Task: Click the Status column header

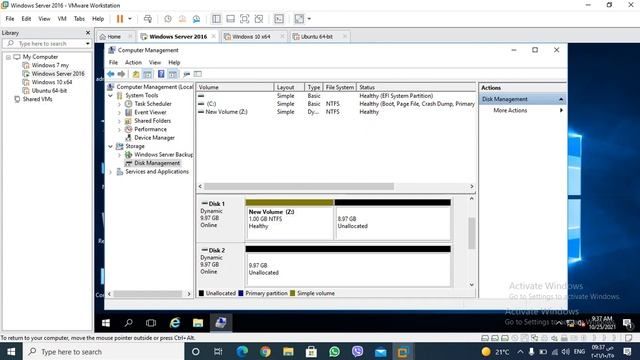Action: (x=416, y=87)
